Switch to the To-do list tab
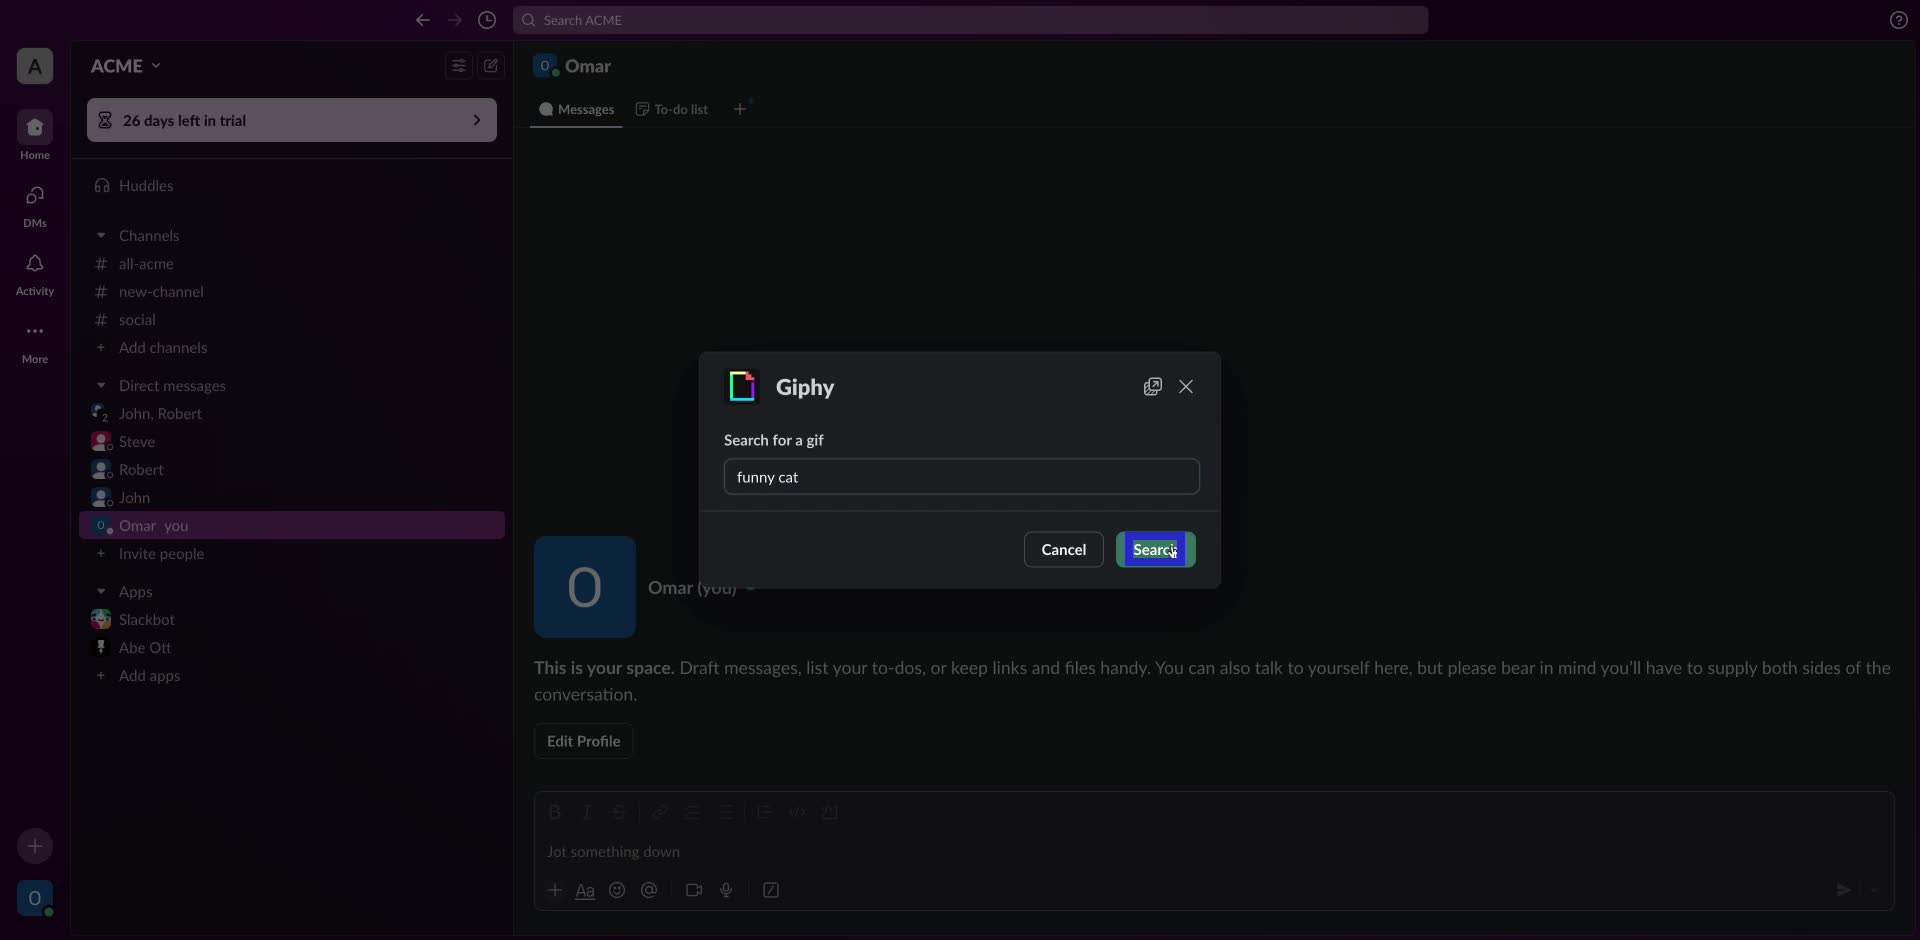This screenshot has height=940, width=1920. [671, 109]
